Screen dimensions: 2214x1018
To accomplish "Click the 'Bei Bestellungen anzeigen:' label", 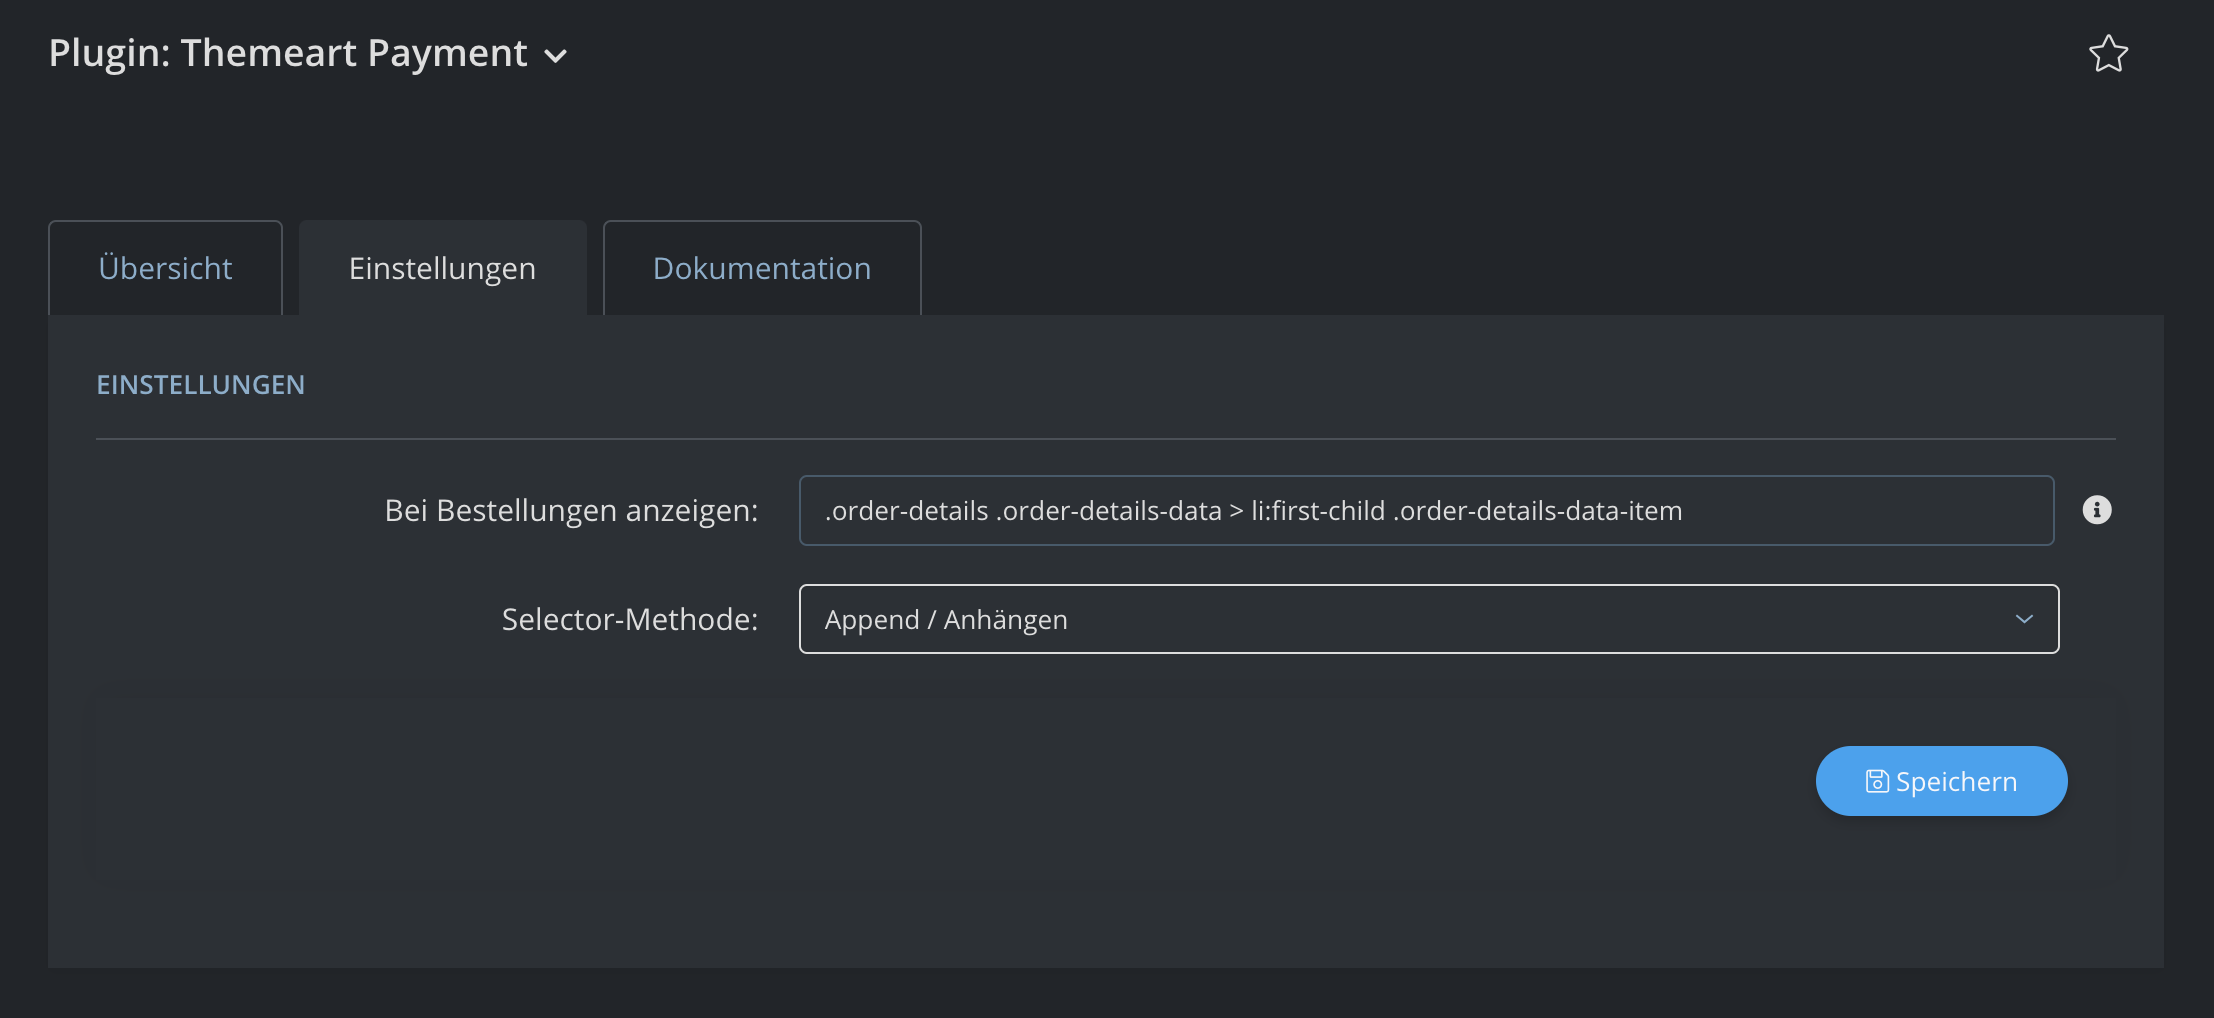I will pos(571,510).
